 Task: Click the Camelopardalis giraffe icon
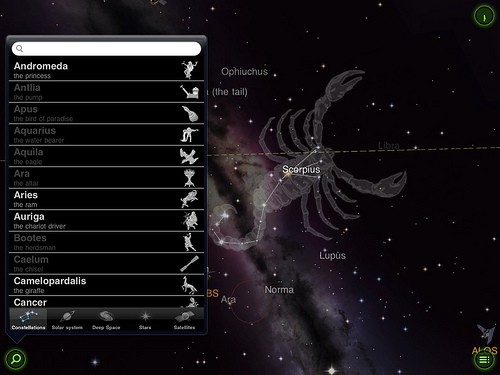189,285
